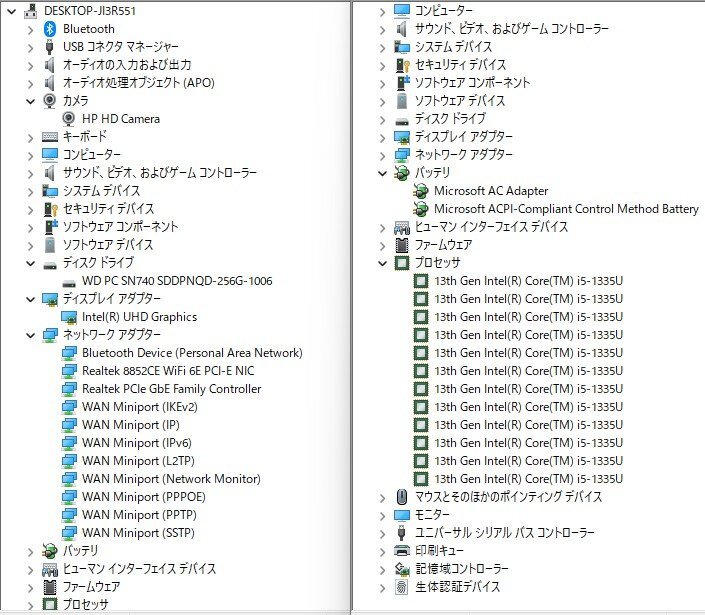The width and height of the screenshot is (705, 615).
Task: Expand the collapsed ディスク ドライブ category
Action: click(382, 120)
